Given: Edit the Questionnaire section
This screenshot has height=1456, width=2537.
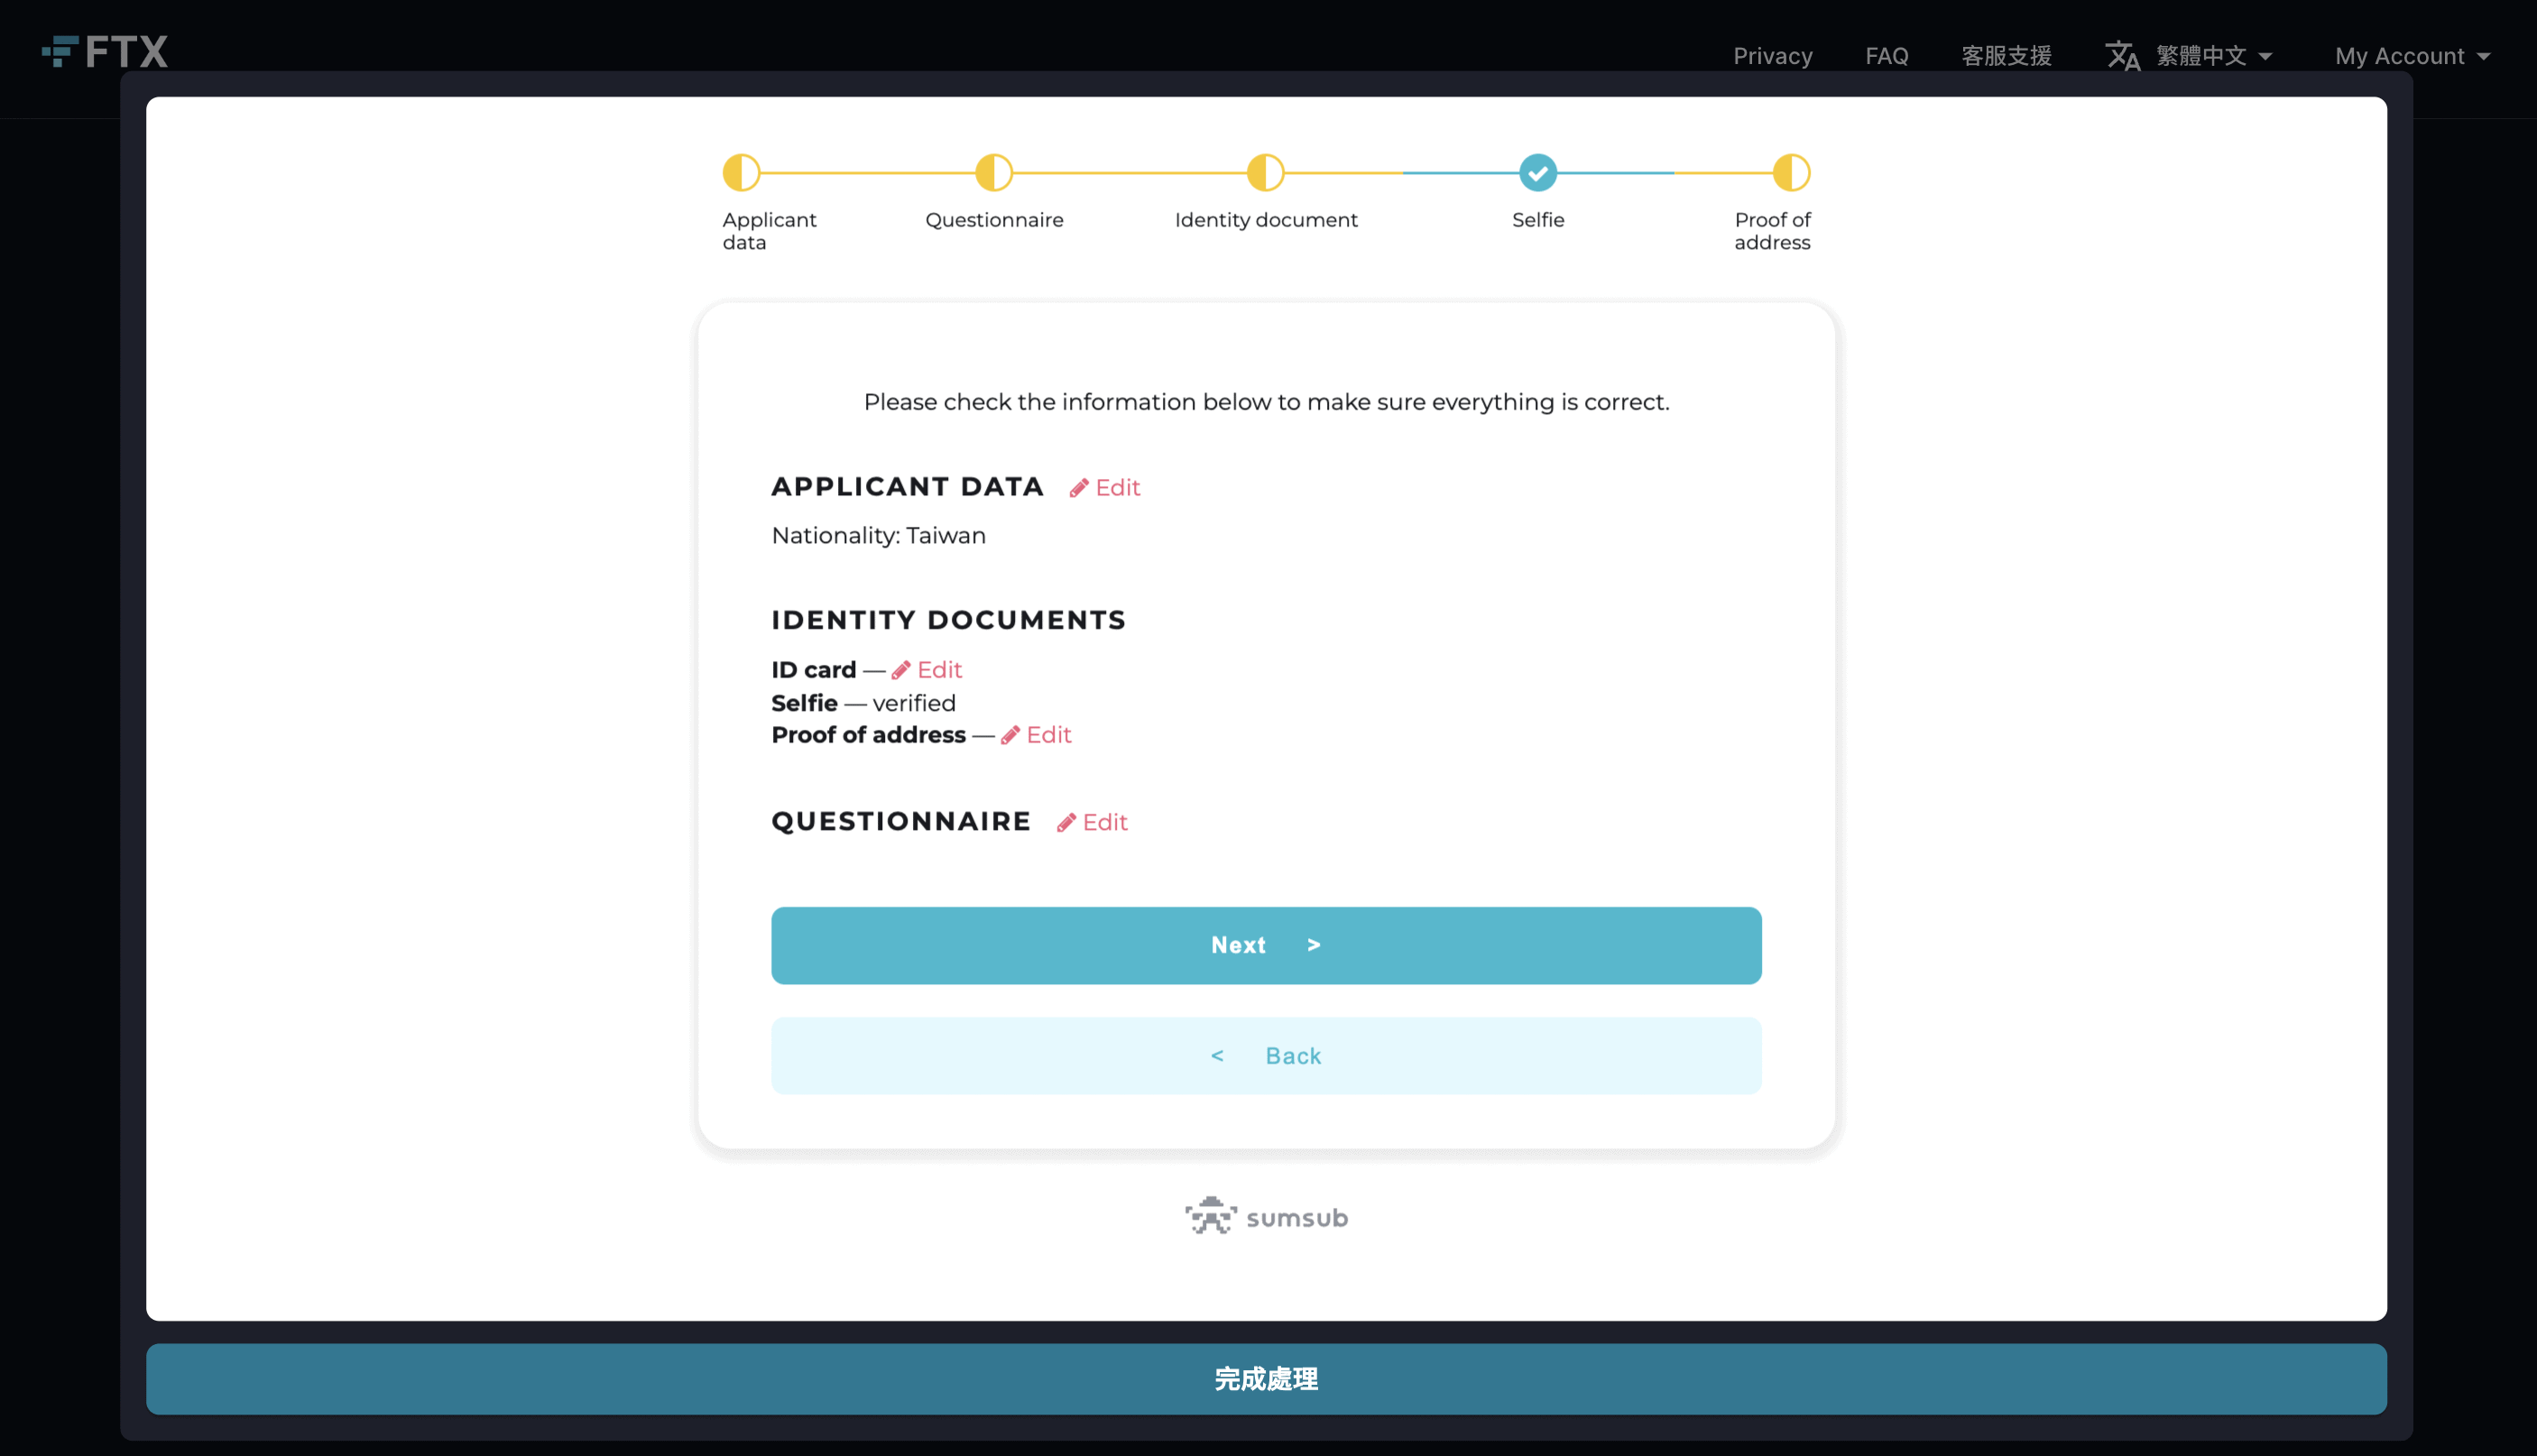Looking at the screenshot, I should pos(1093,822).
